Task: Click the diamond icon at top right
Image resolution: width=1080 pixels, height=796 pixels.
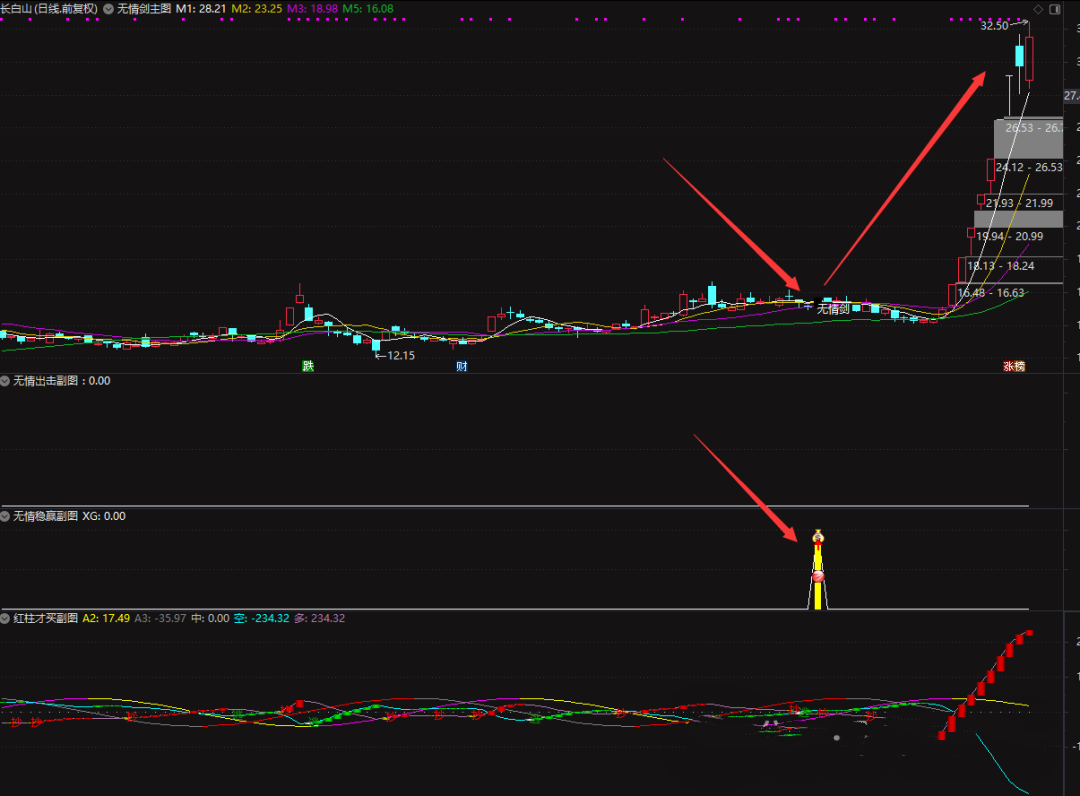Action: click(1038, 9)
